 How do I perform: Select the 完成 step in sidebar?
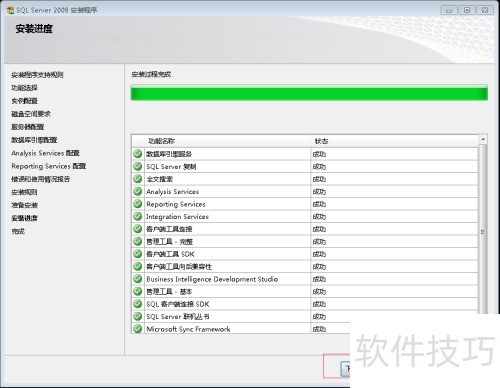click(18, 231)
